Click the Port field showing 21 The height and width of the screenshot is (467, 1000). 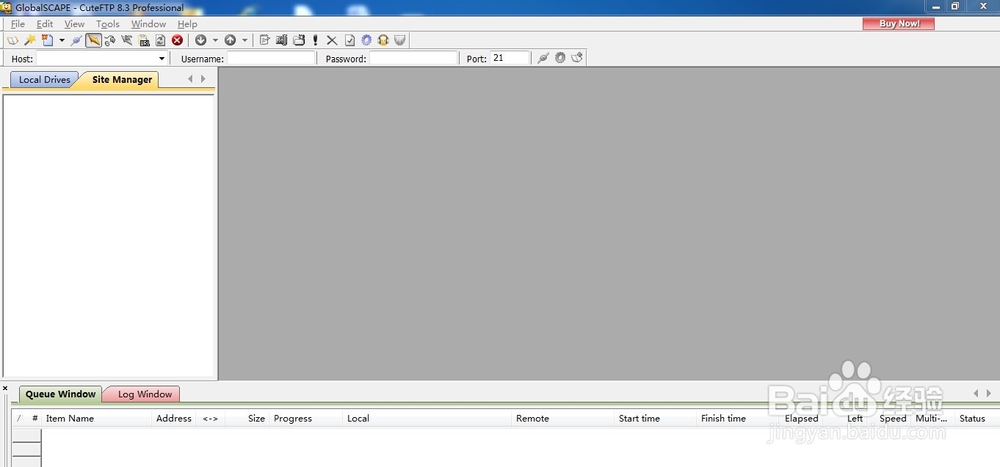point(510,58)
